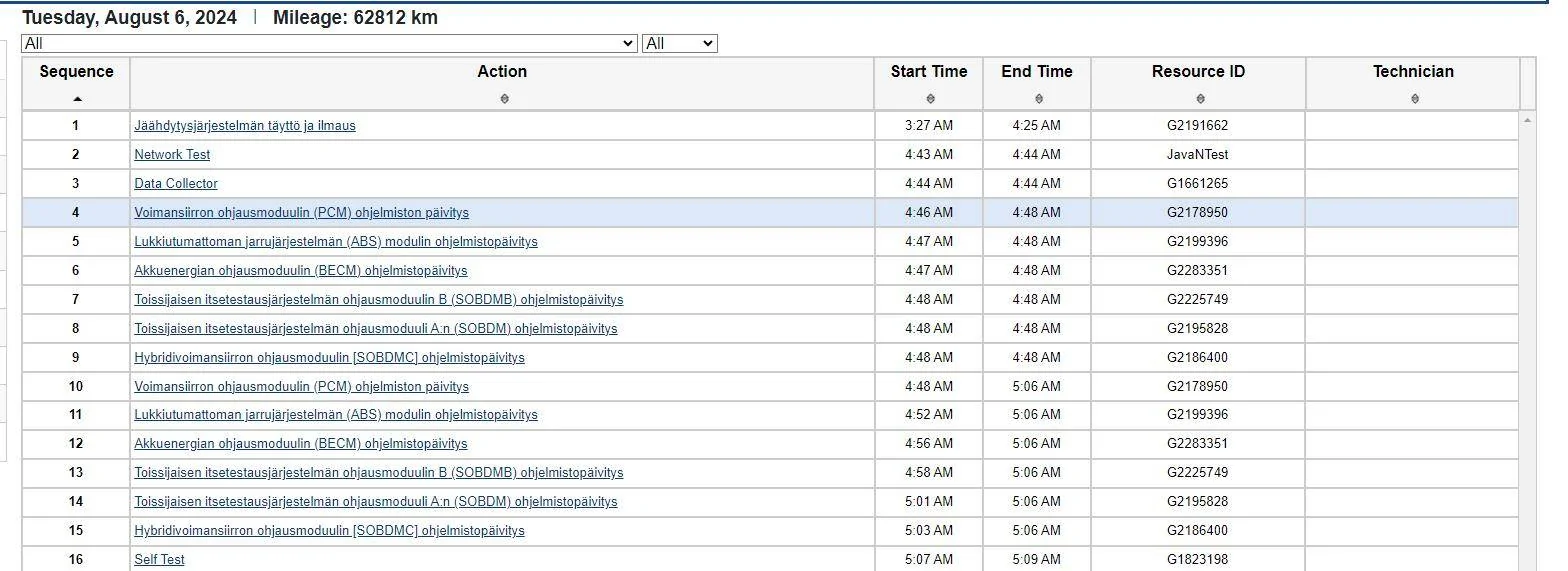Open sequence 15 SOBDMC ohjelmistopäivitys link

click(x=330, y=531)
